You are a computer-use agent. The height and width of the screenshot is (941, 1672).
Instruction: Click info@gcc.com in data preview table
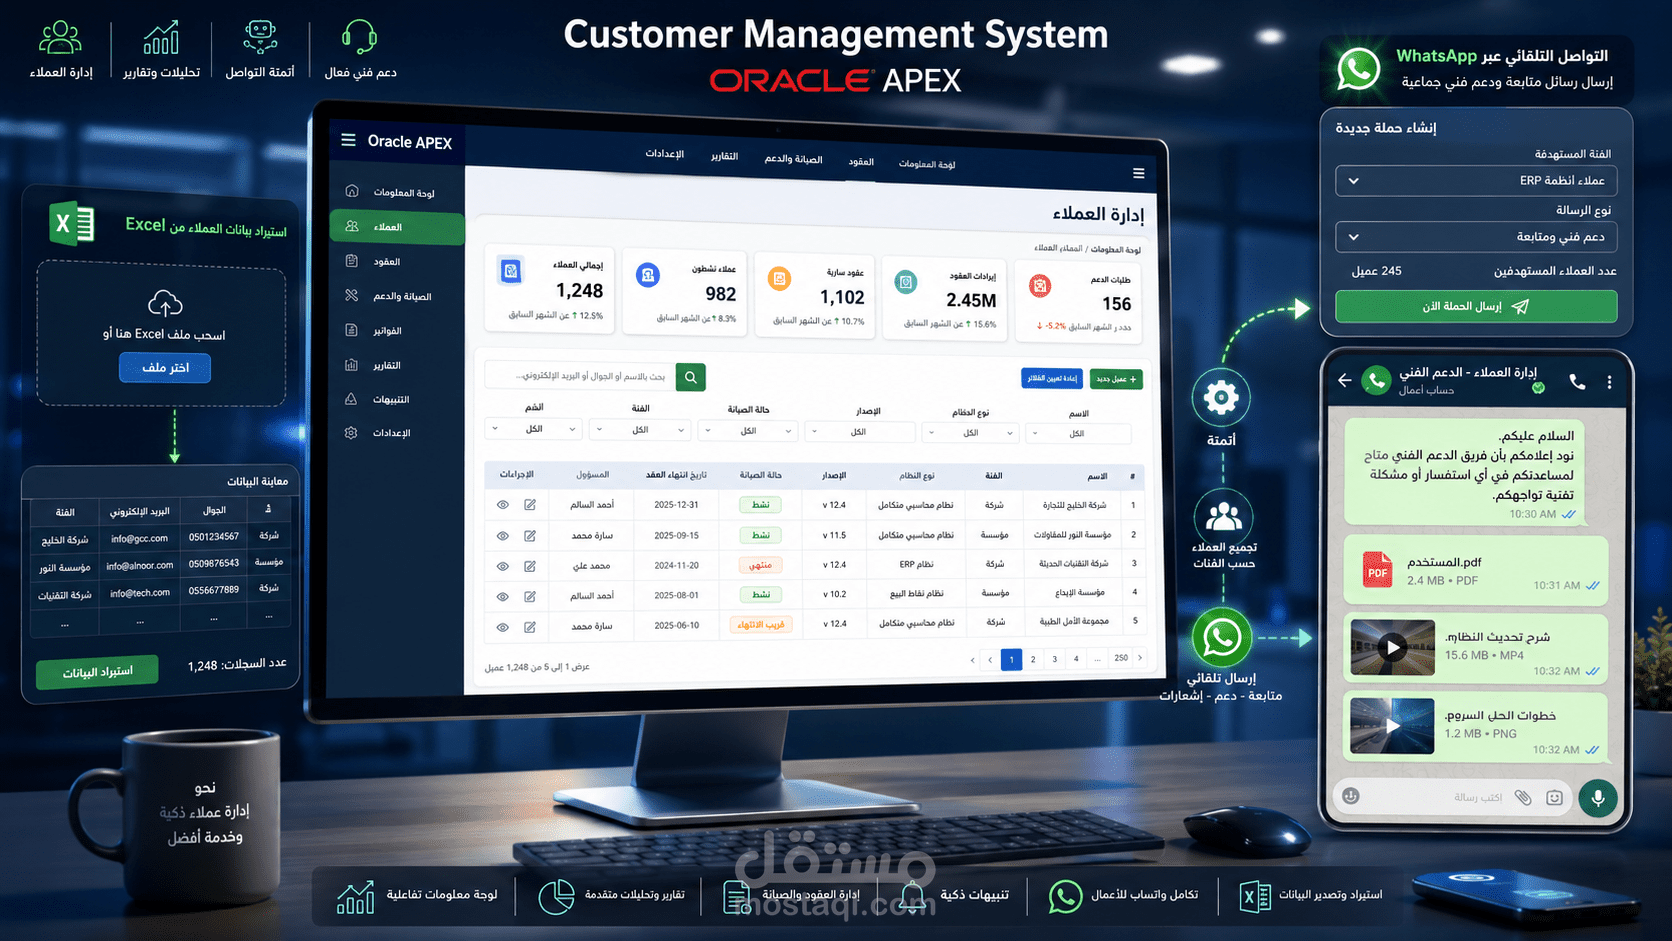[139, 538]
